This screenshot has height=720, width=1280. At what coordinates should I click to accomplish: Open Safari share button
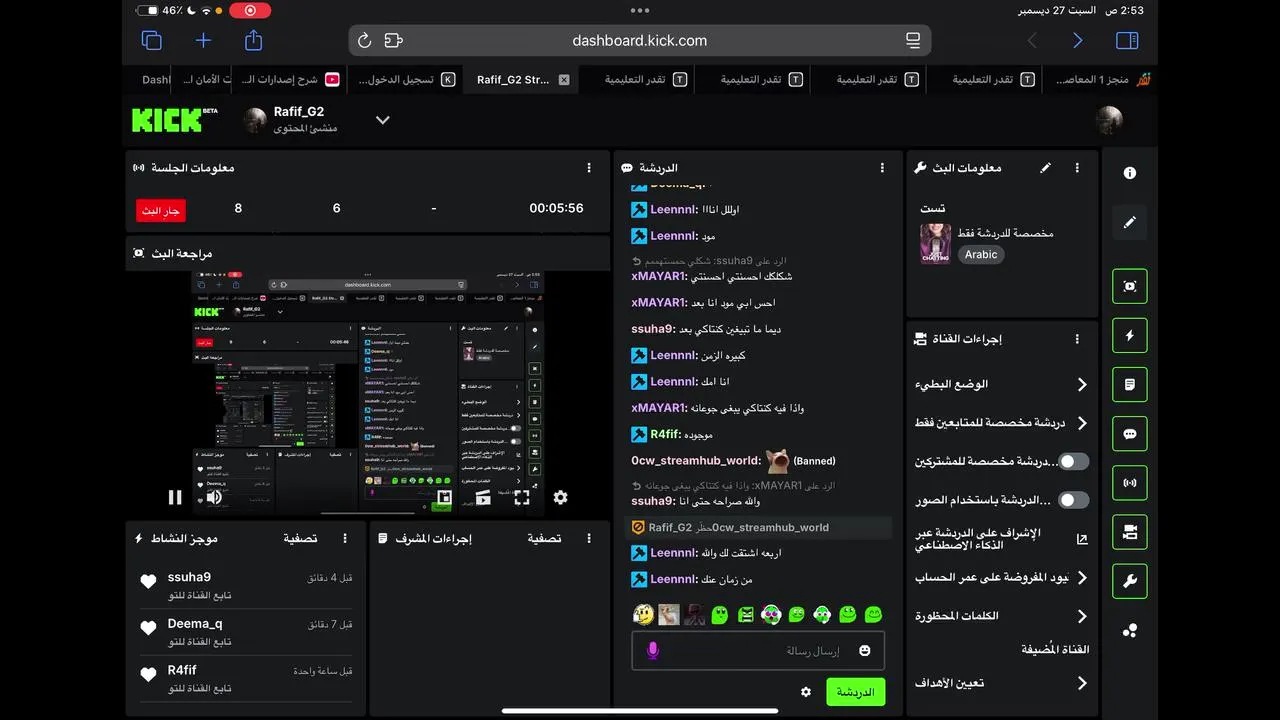254,40
